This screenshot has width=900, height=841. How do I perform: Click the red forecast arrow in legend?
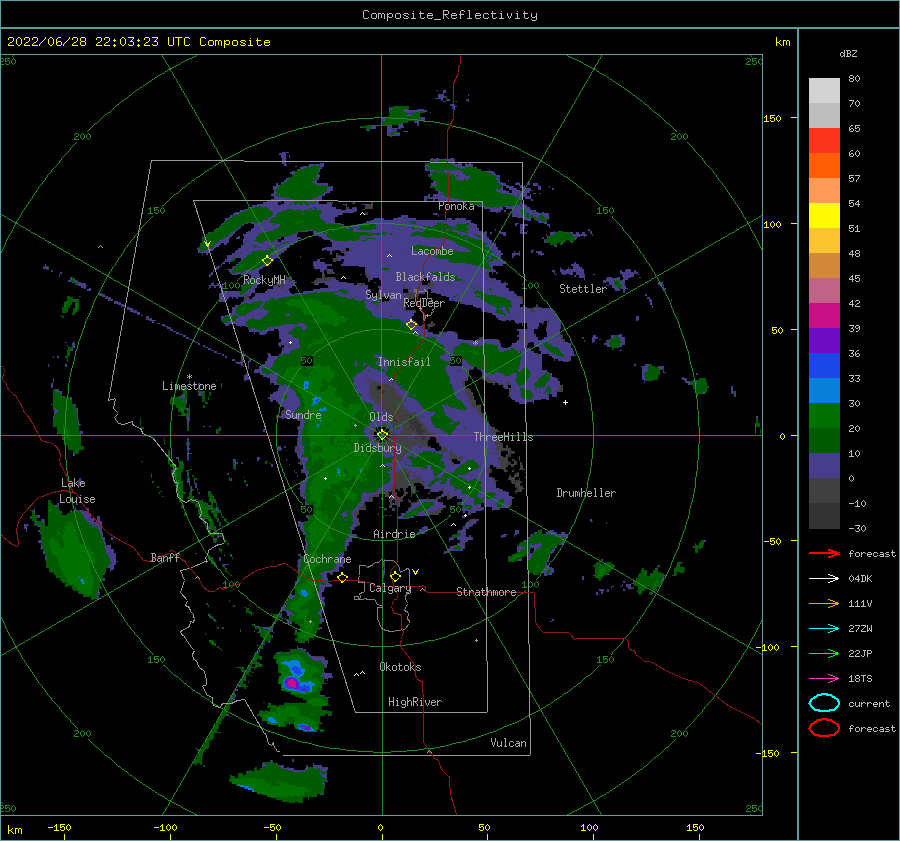point(824,553)
